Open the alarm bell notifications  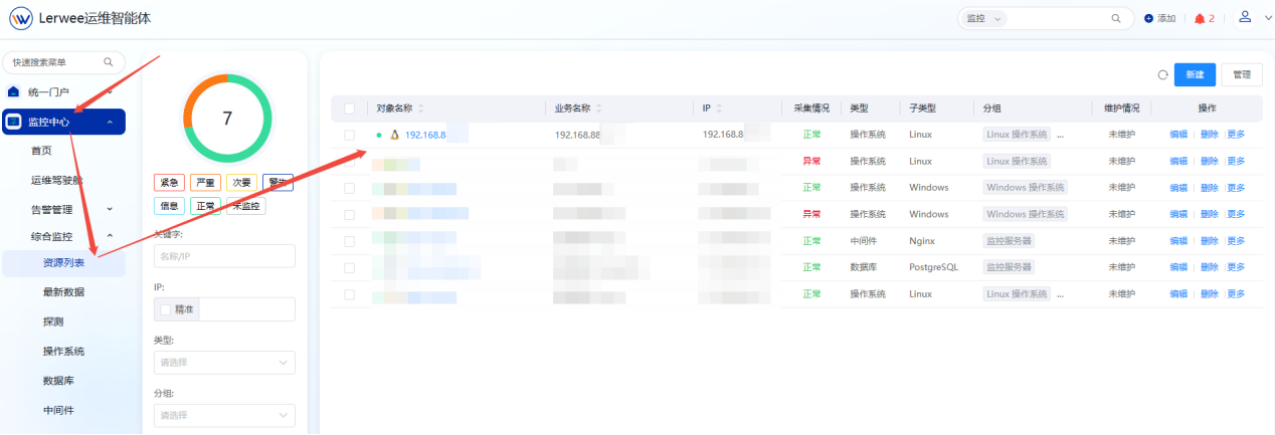pyautogui.click(x=1199, y=19)
